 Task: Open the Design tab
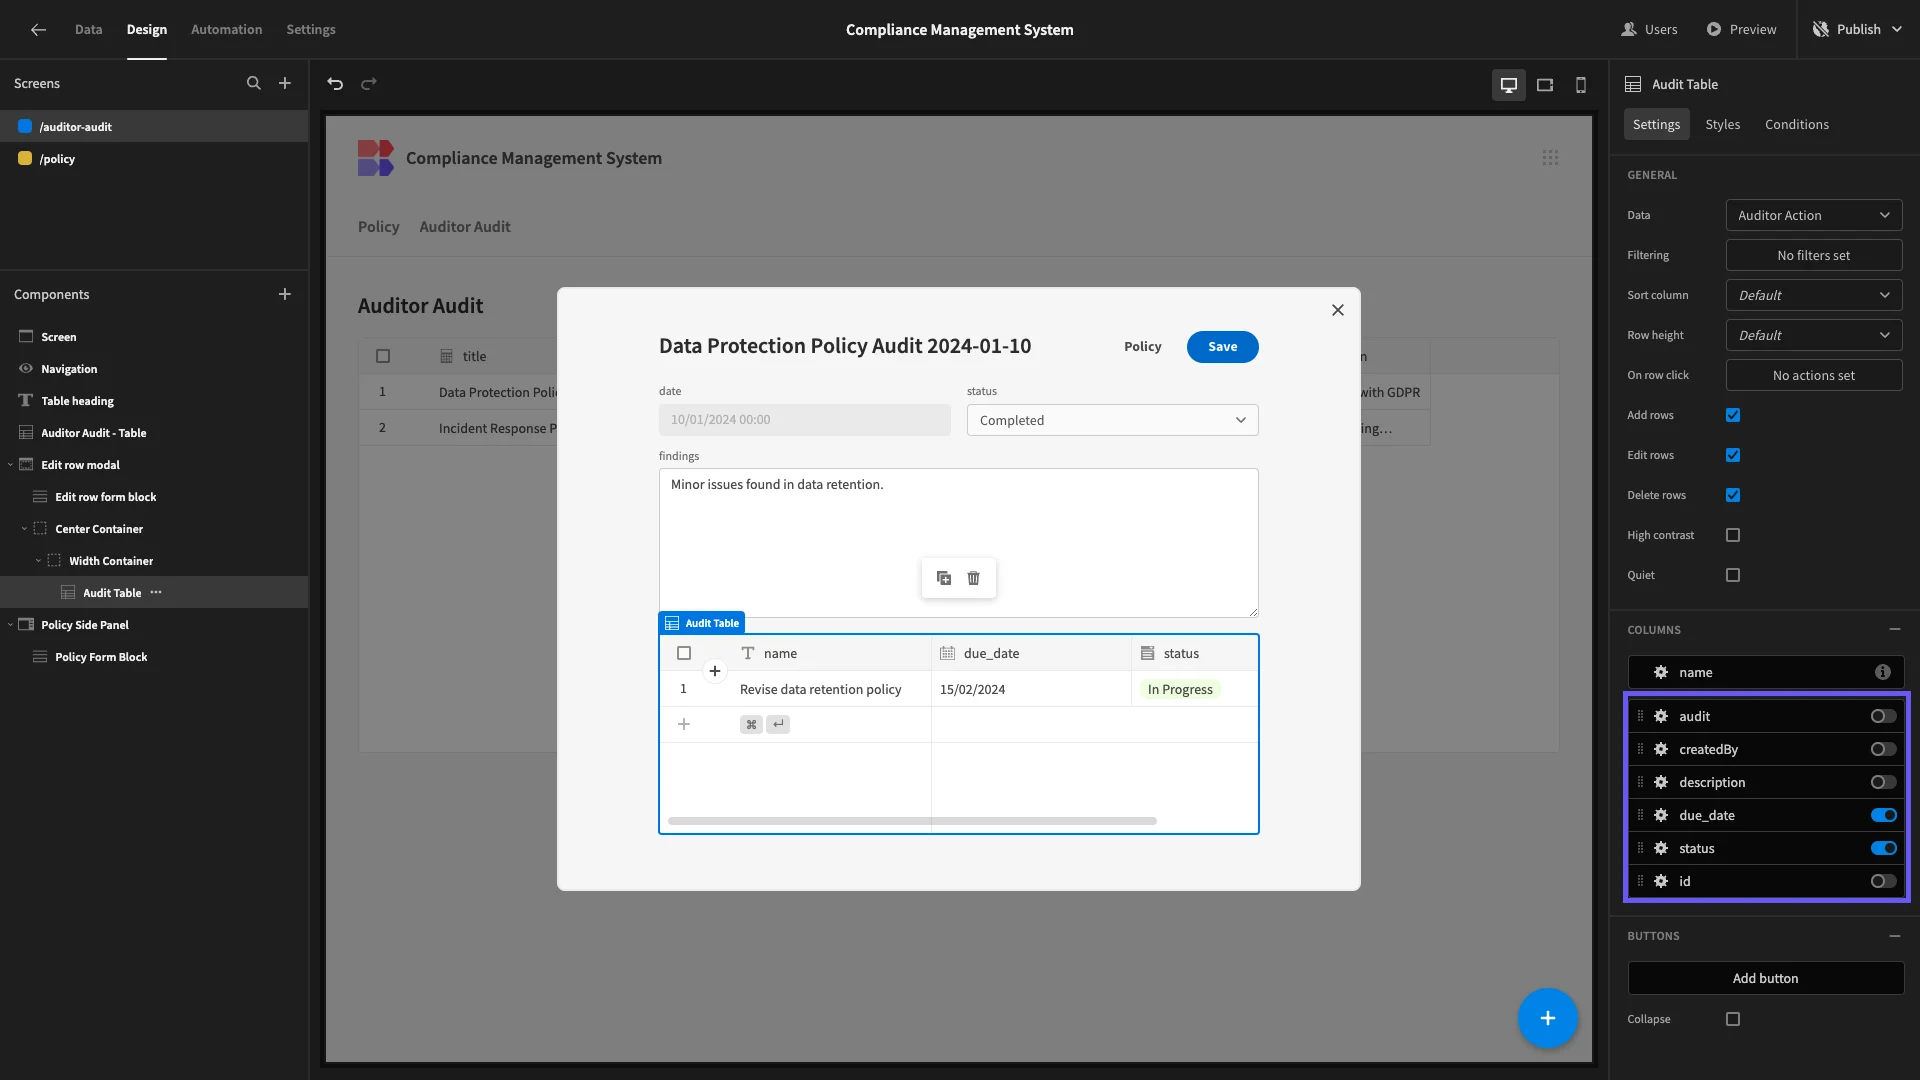(x=147, y=30)
